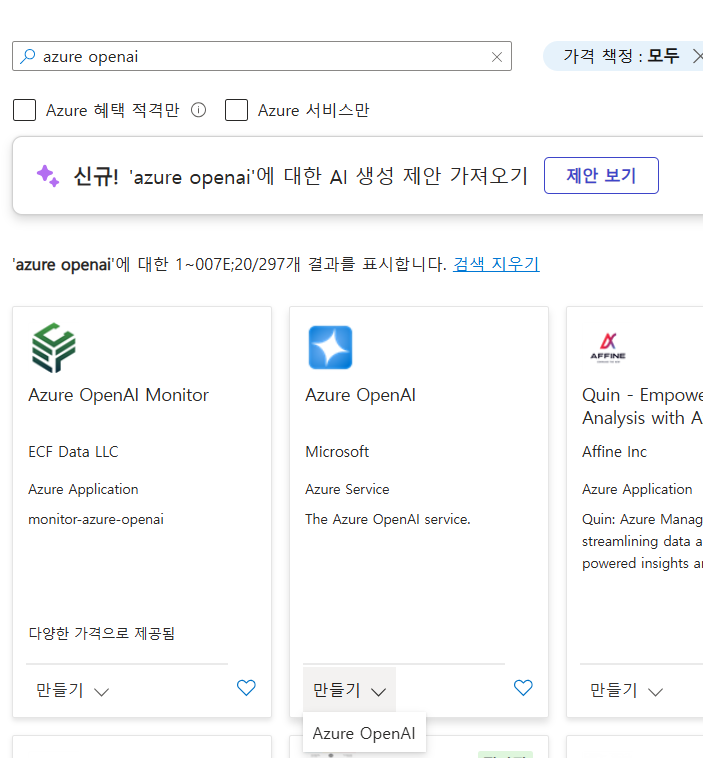Click the Azure OpenAI blue star icon
The height and width of the screenshot is (758, 703).
coord(330,348)
